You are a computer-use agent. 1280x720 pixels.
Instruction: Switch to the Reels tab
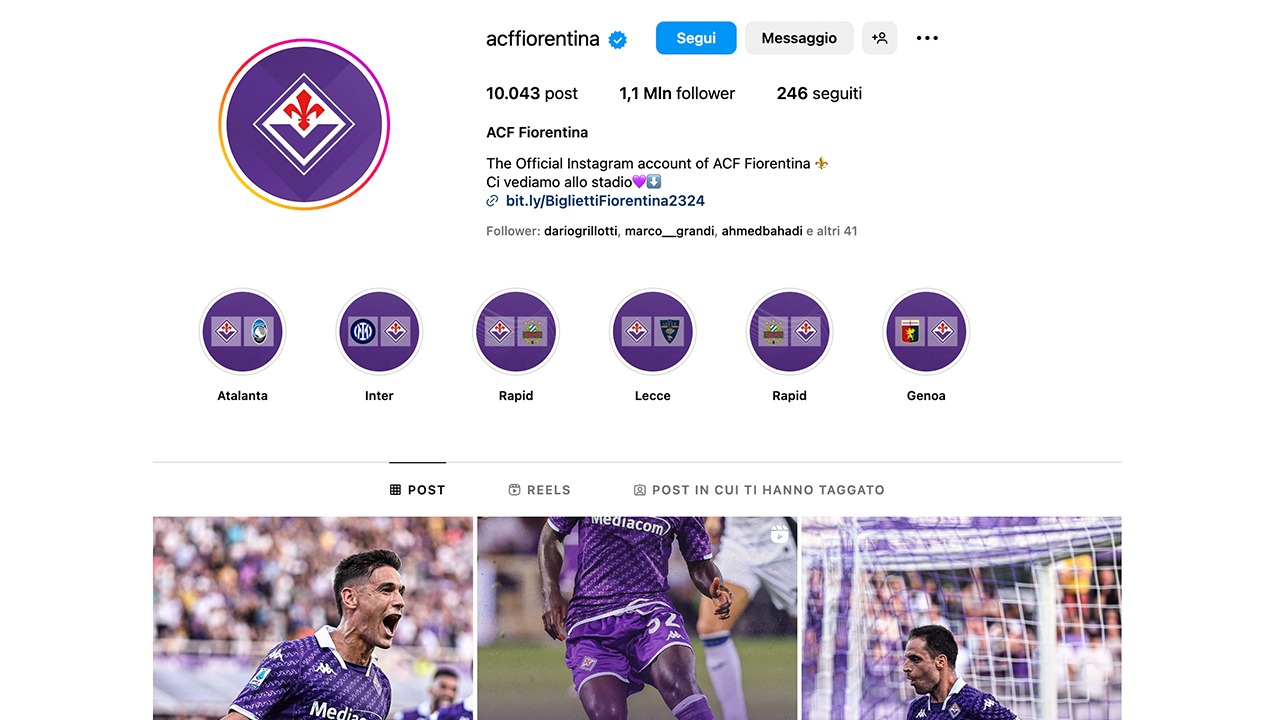click(x=540, y=490)
